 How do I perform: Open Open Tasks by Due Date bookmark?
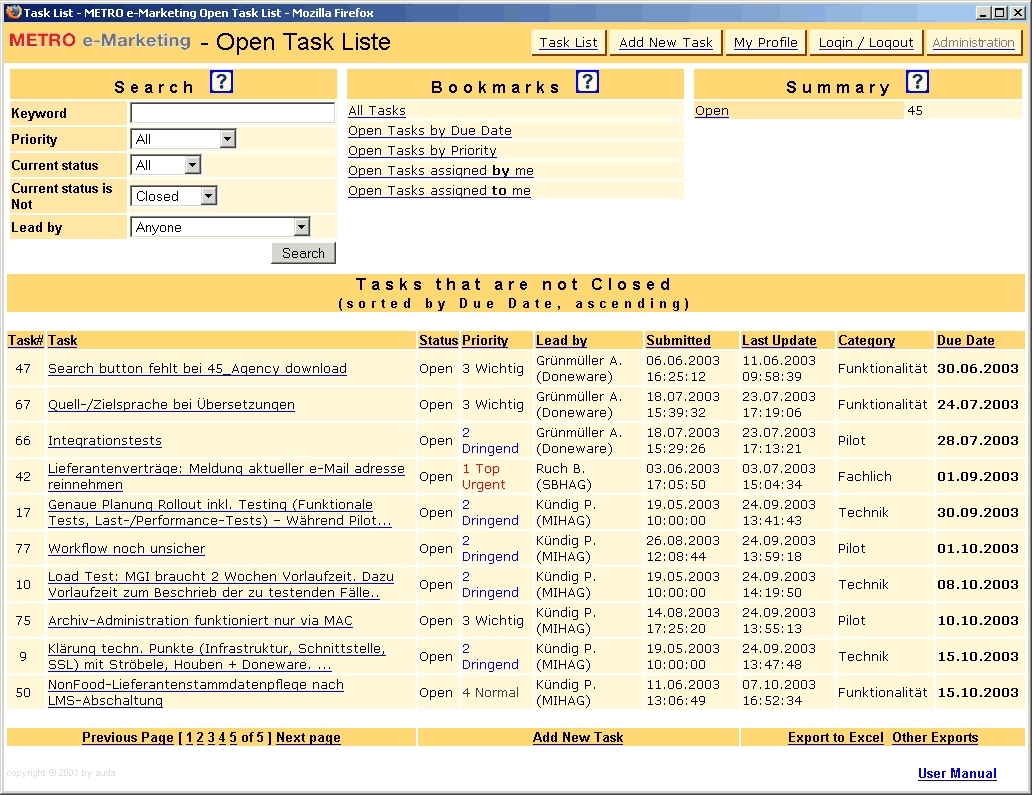(430, 130)
